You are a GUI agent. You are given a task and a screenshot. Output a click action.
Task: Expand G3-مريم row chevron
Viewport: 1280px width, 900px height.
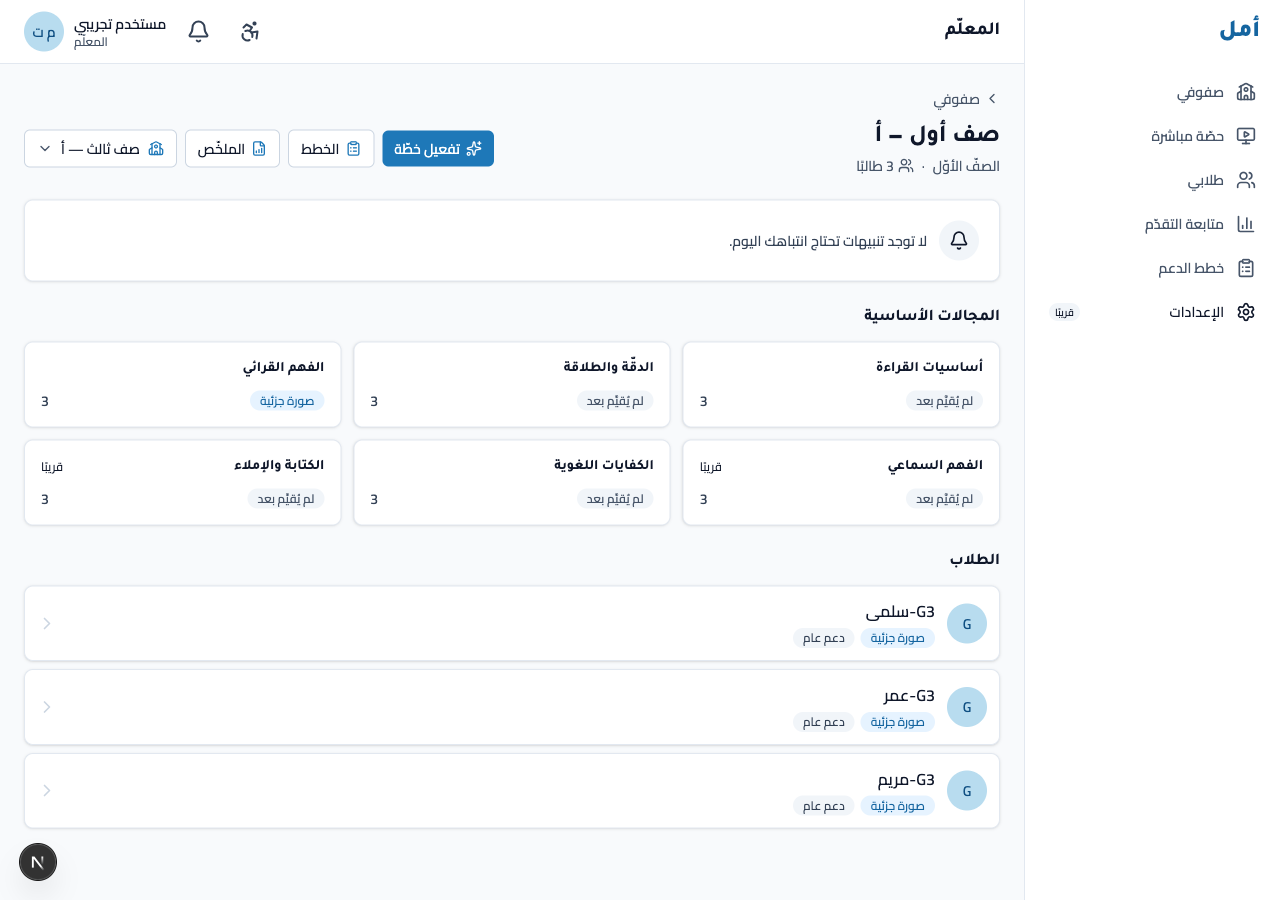47,790
